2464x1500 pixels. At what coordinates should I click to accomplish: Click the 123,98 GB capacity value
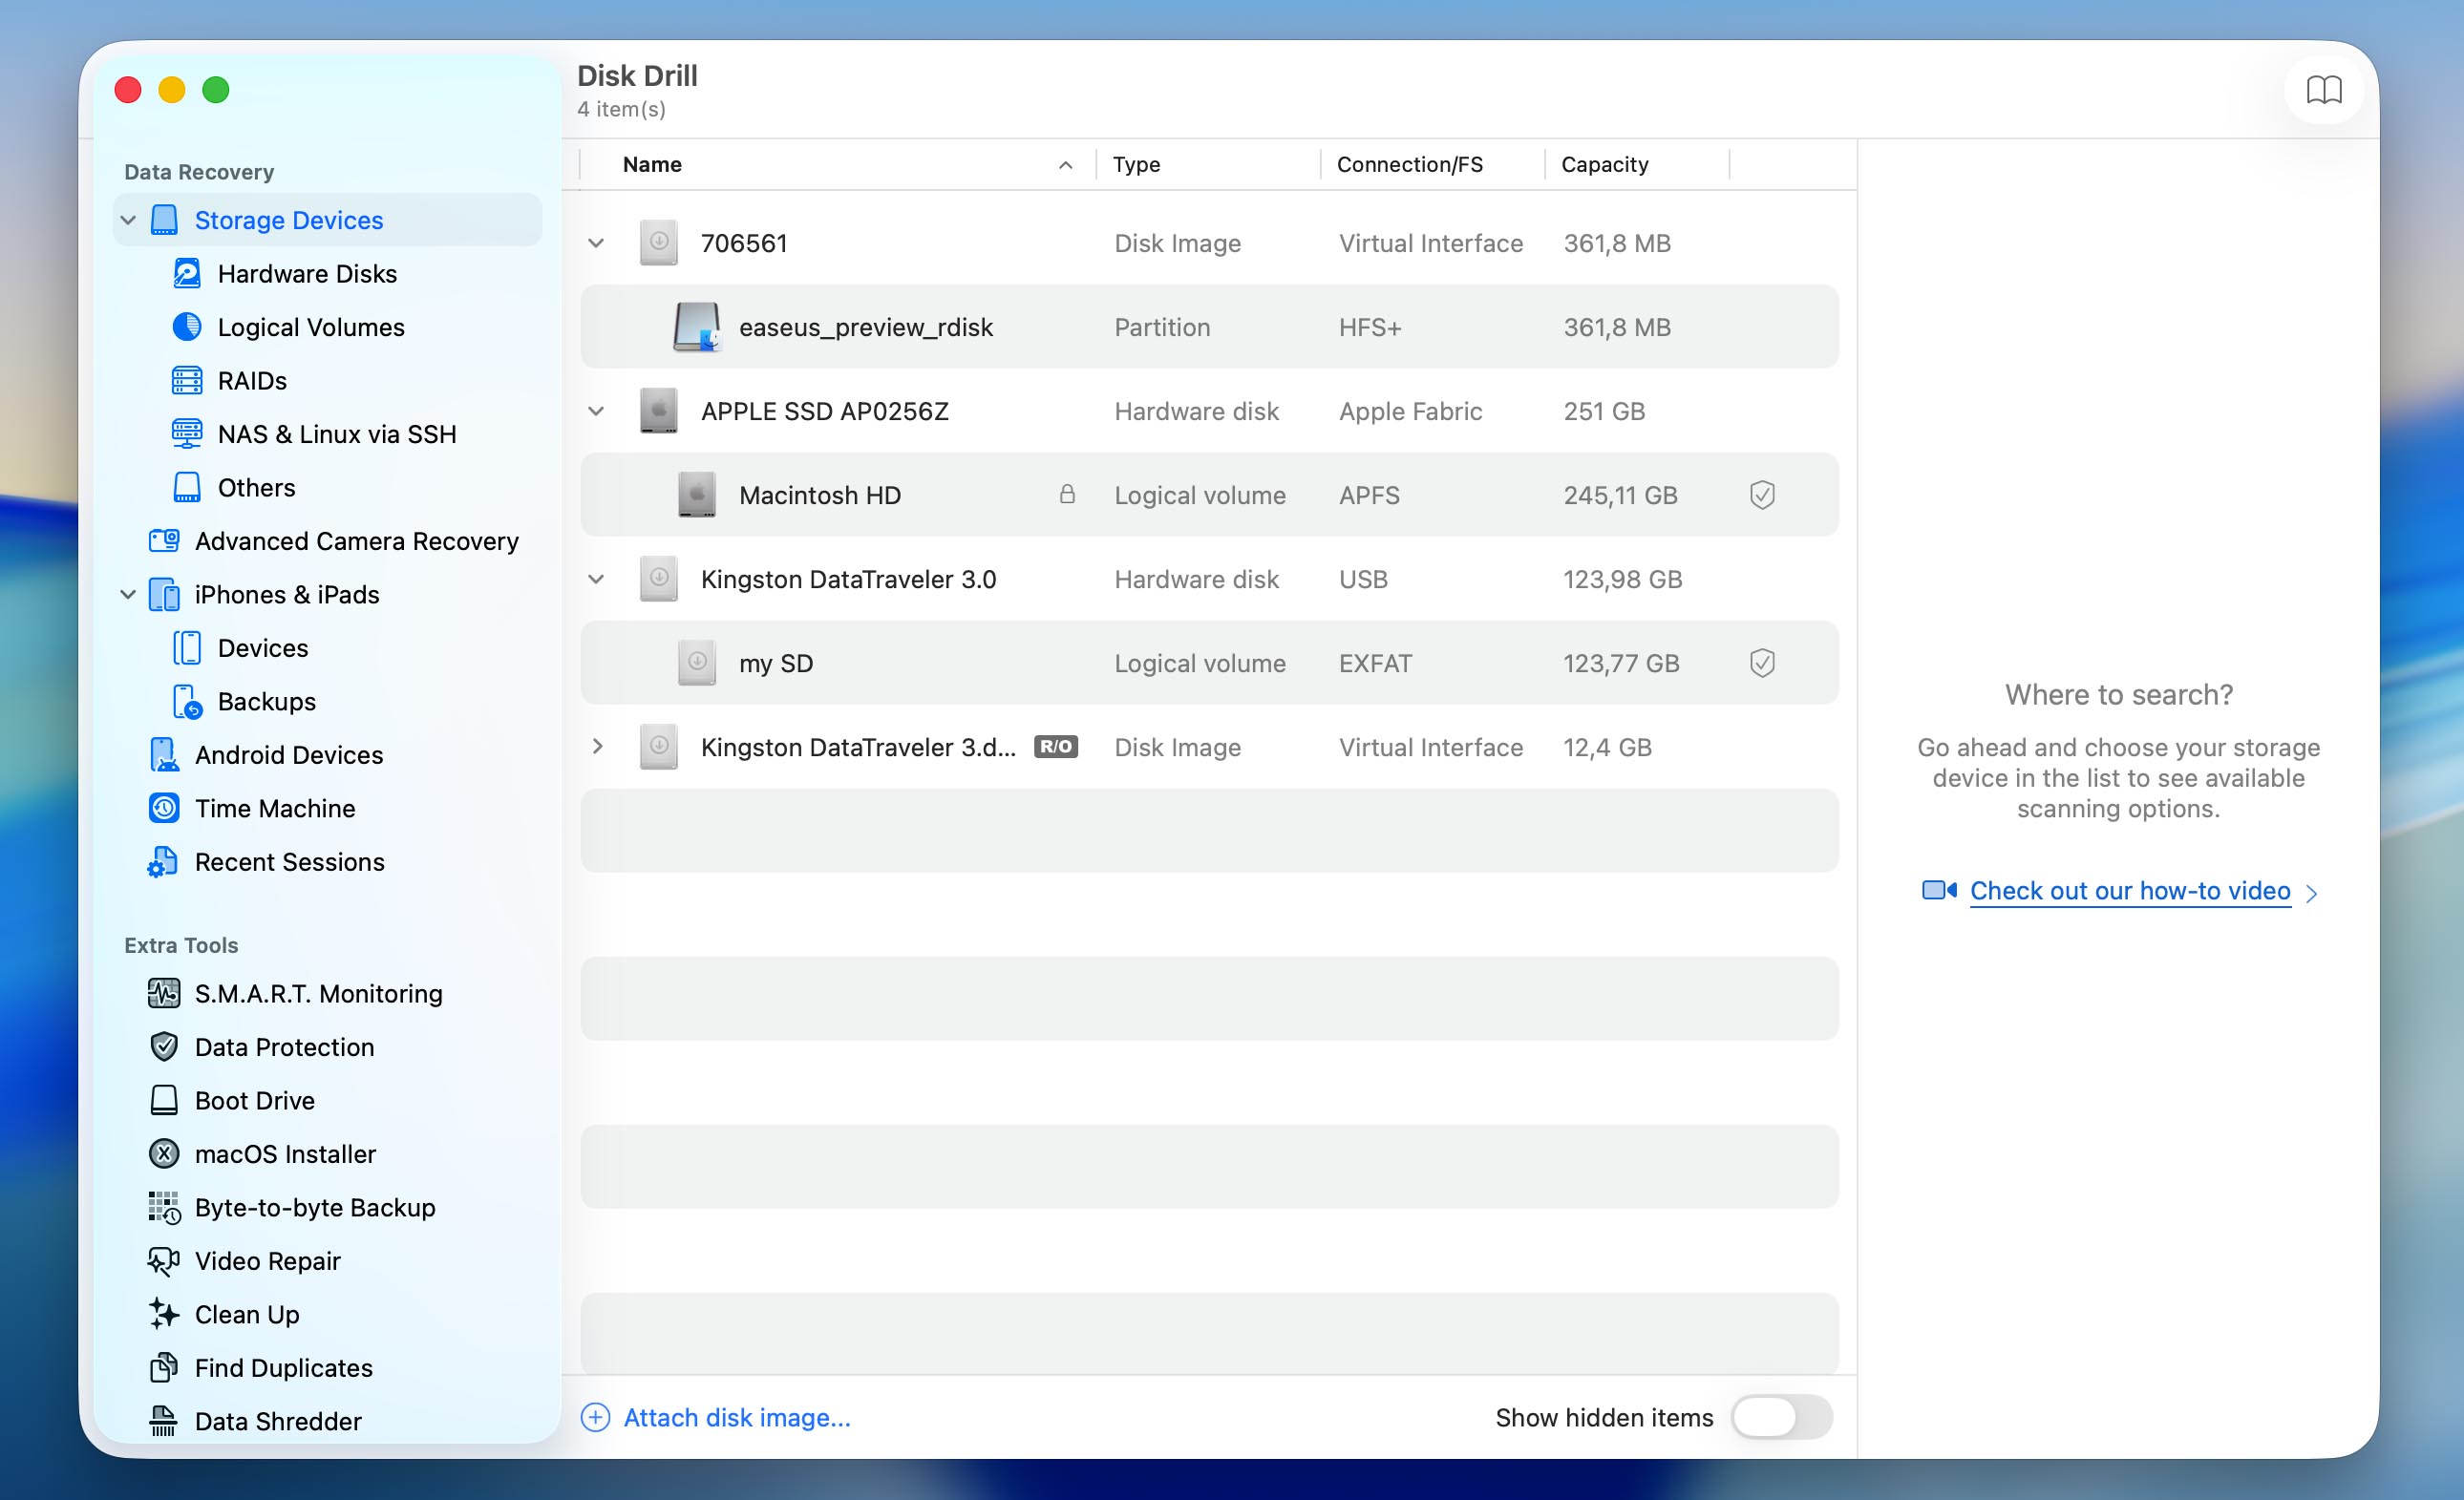(x=1622, y=579)
